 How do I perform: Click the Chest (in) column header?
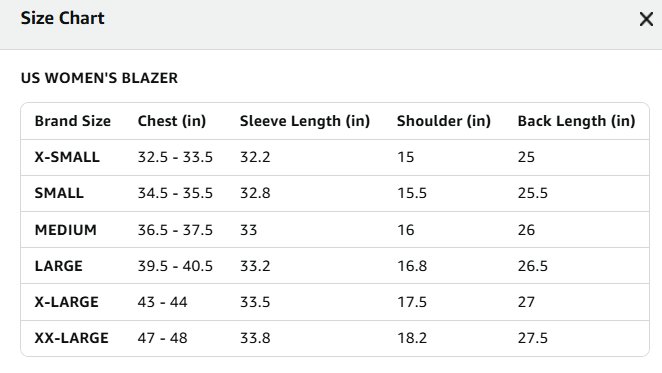172,121
